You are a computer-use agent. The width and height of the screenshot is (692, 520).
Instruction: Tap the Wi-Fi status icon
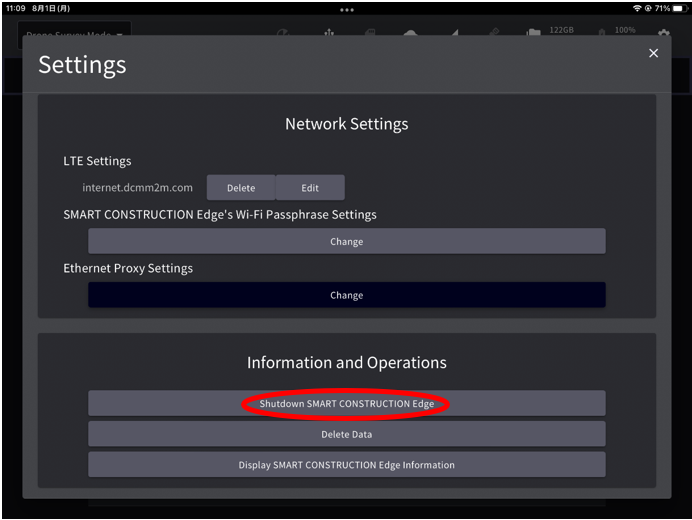[637, 8]
